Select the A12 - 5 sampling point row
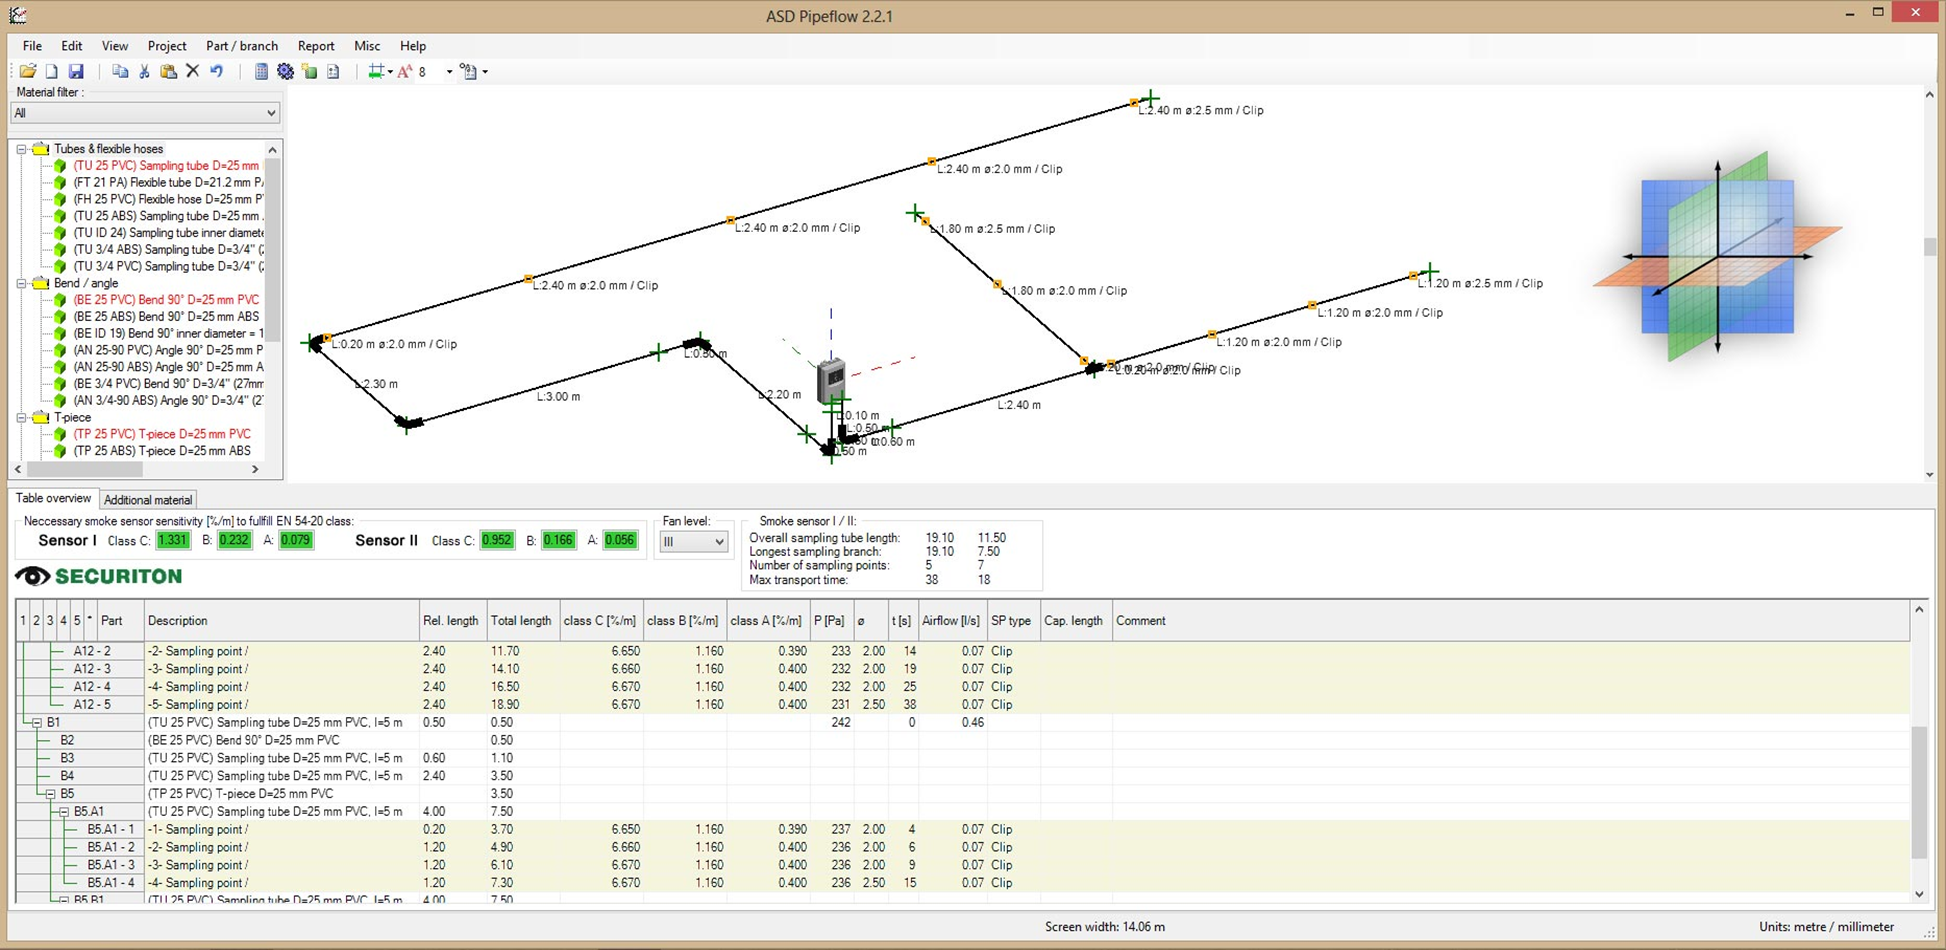Screen dimensions: 1946x950 [x=92, y=705]
